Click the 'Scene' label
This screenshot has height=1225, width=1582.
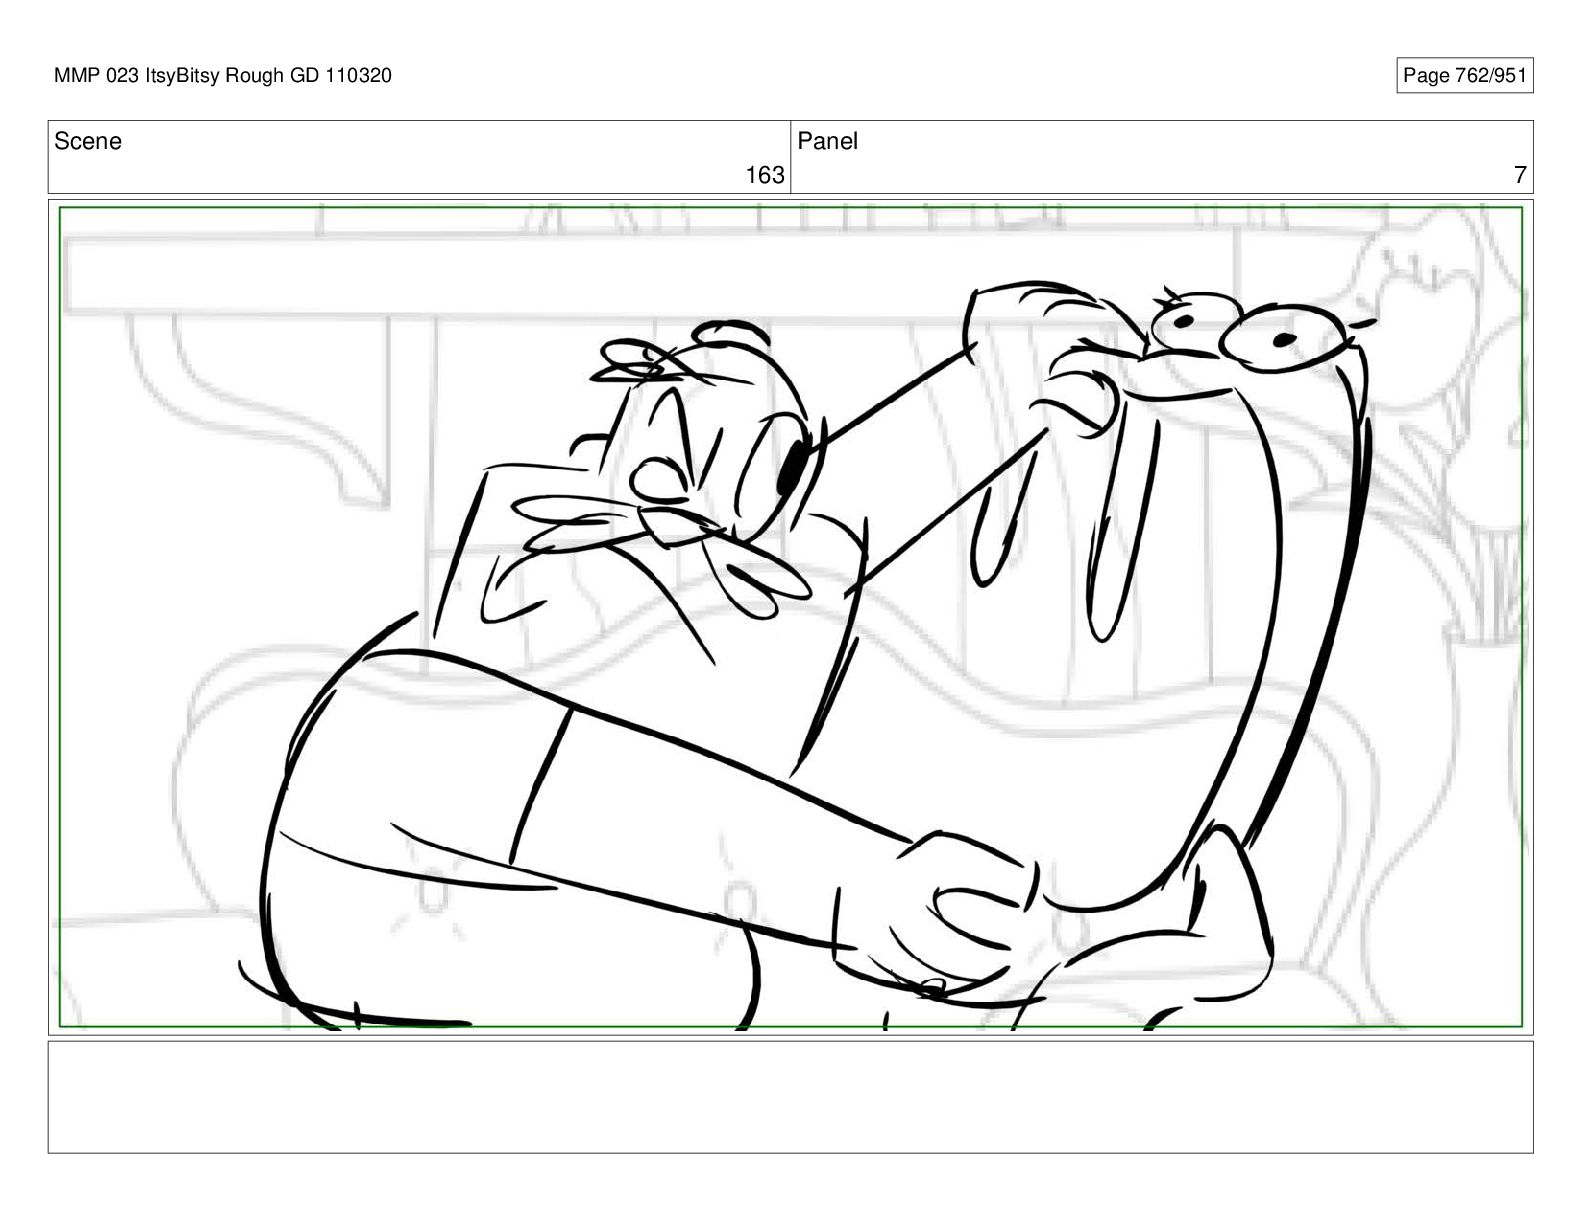click(x=88, y=141)
